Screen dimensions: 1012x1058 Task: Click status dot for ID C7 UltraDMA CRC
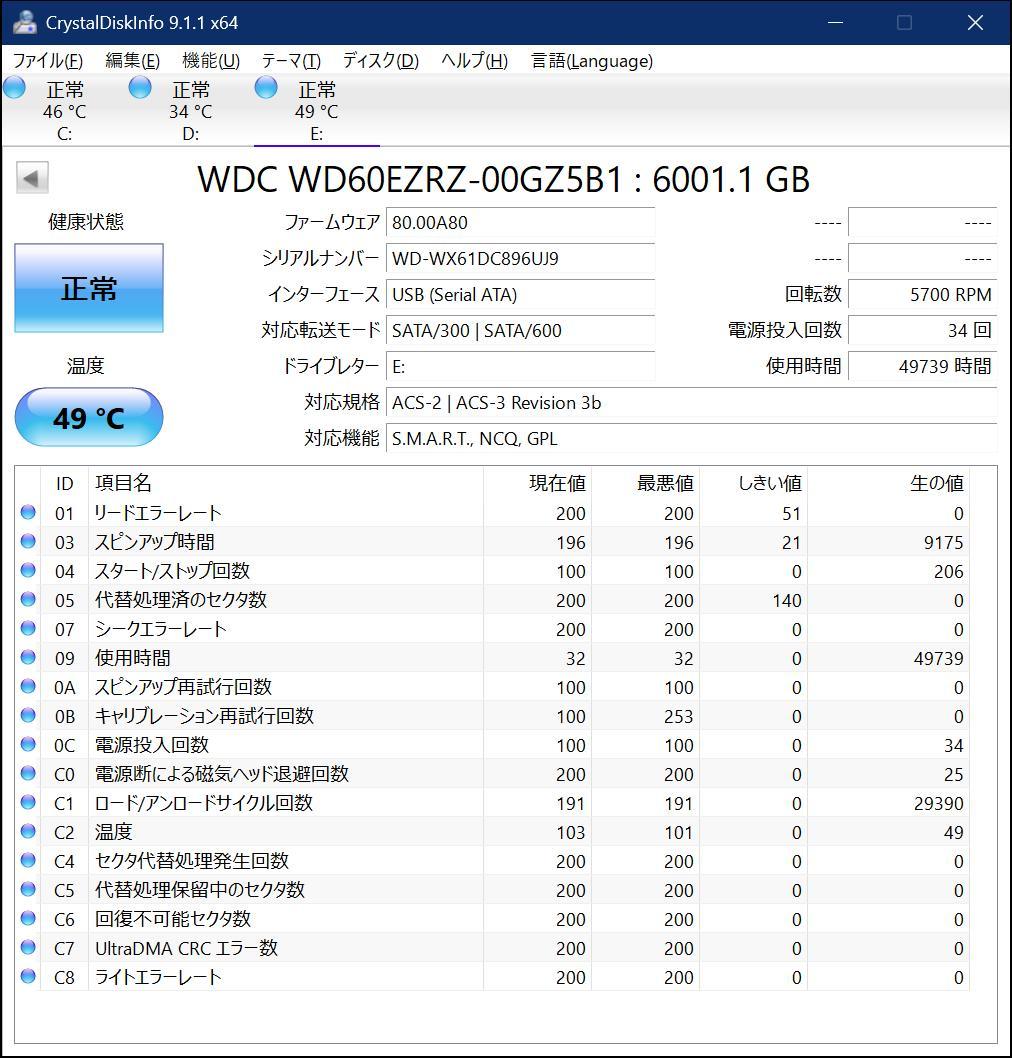(x=28, y=947)
